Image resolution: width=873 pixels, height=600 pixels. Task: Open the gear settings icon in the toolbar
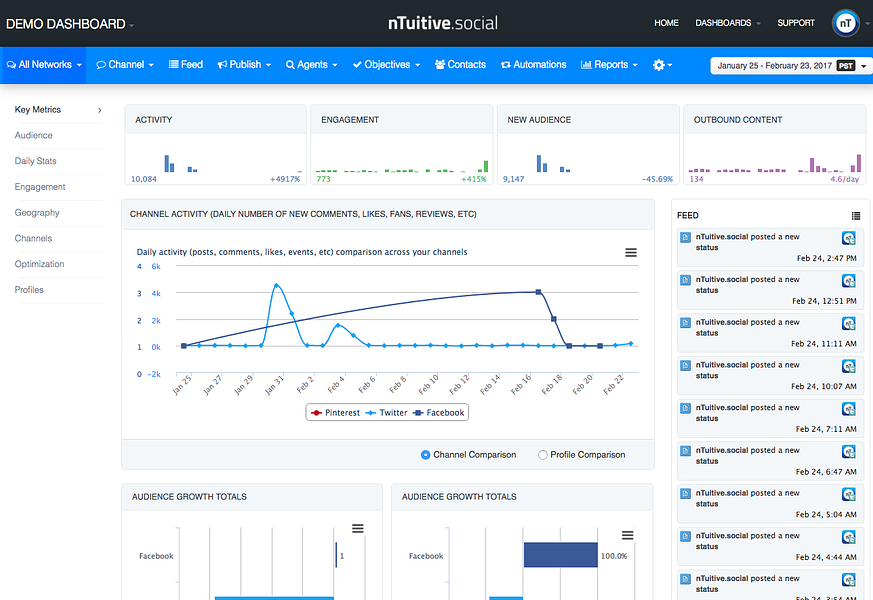(660, 63)
